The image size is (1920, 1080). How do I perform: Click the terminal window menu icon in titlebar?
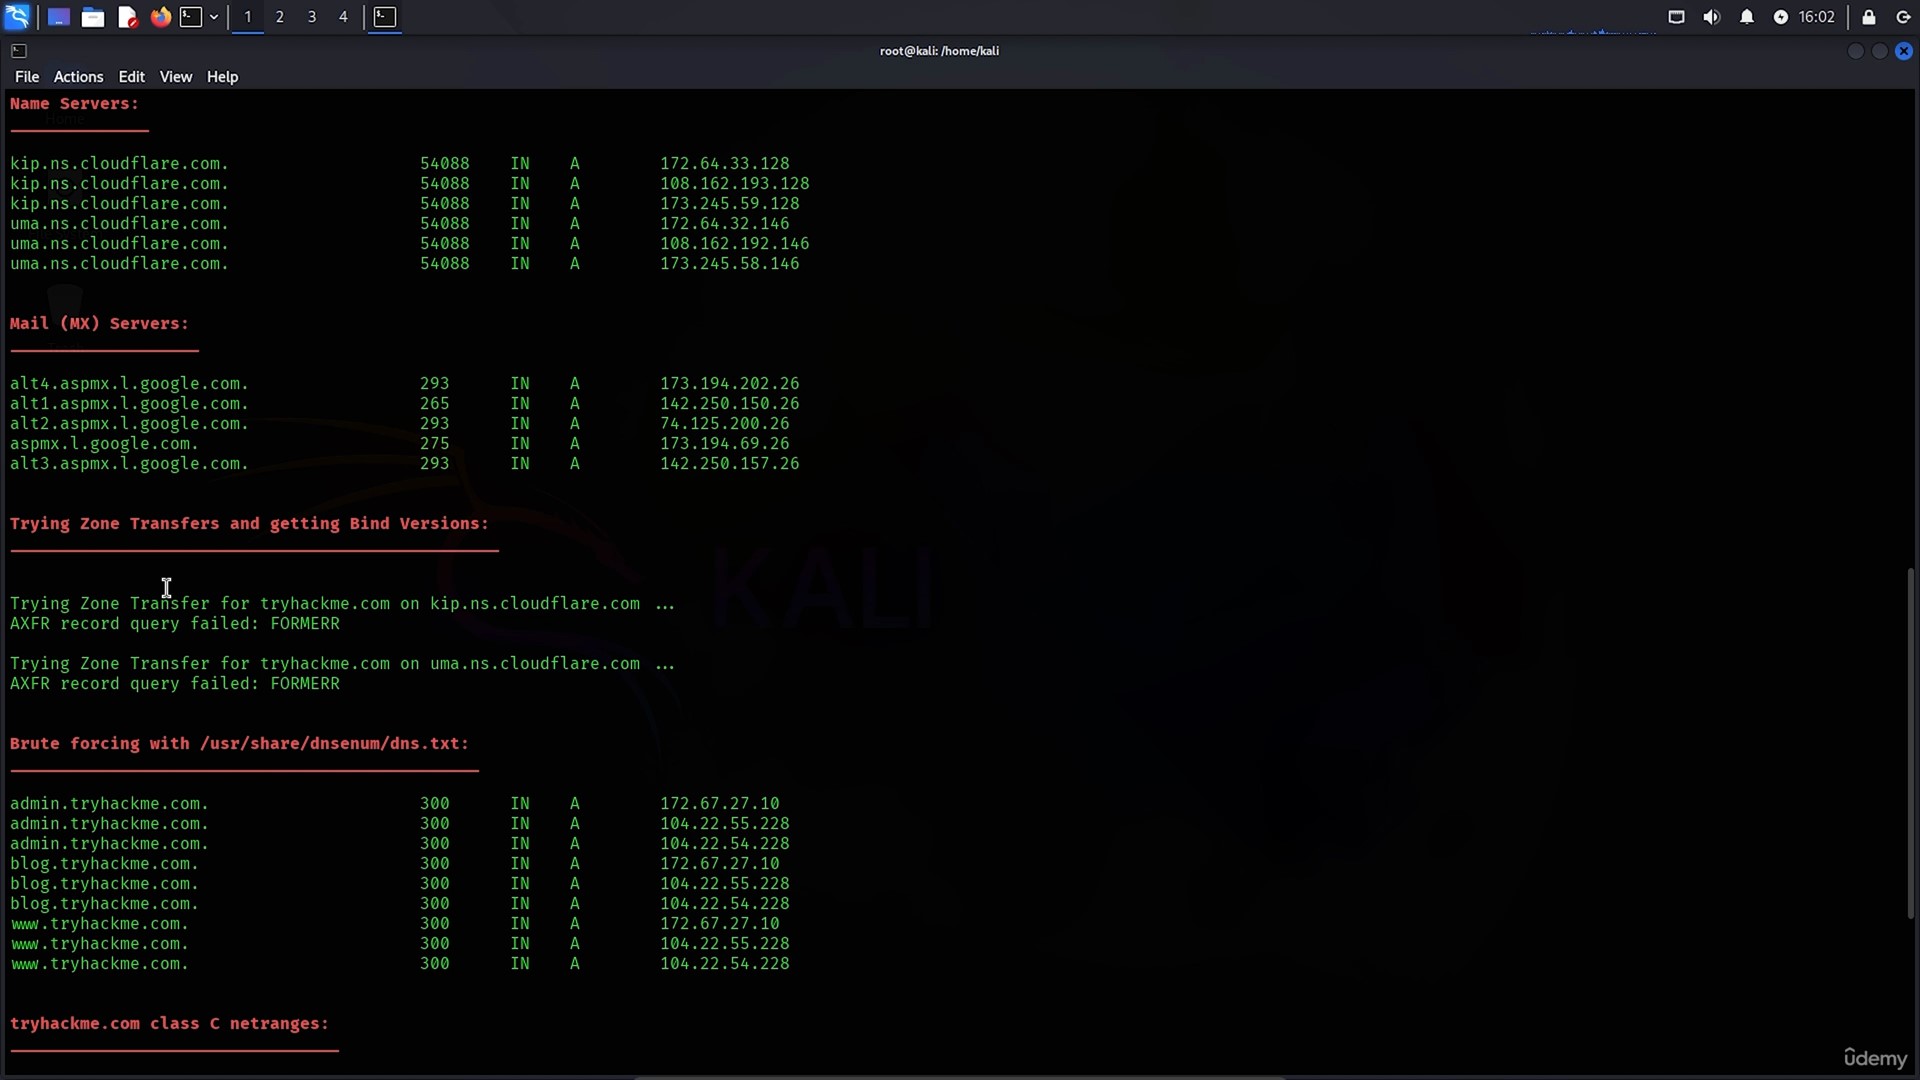19,51
